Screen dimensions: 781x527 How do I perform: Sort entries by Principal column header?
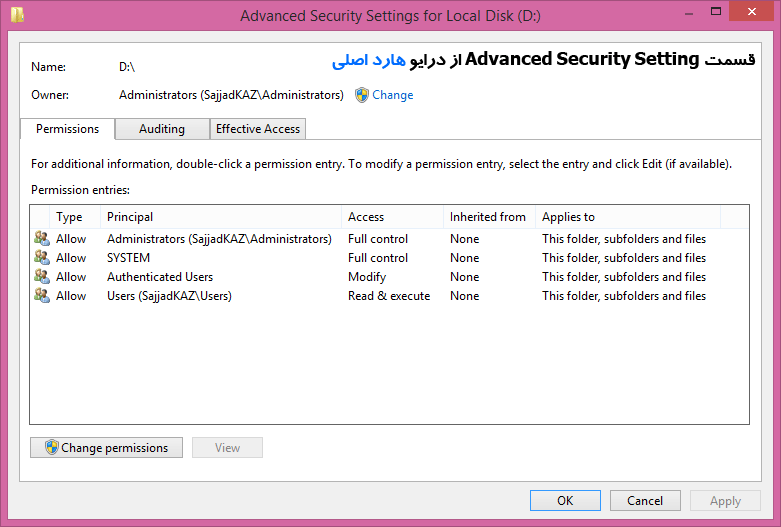[221, 217]
